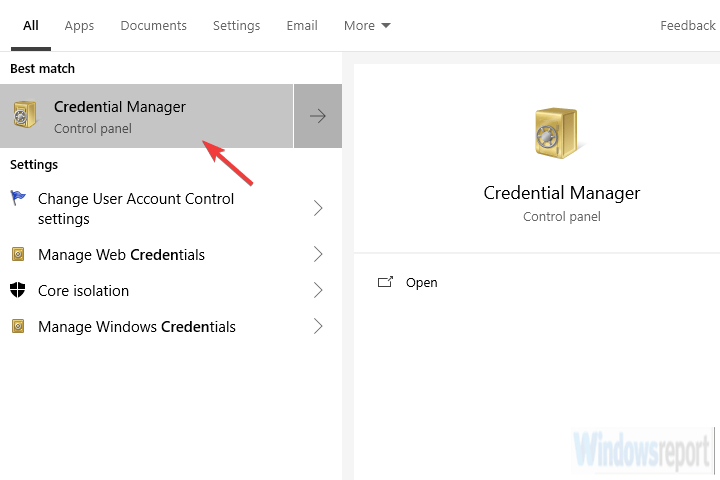Switch to the Documents tab
This screenshot has height=480, width=720.
153,26
